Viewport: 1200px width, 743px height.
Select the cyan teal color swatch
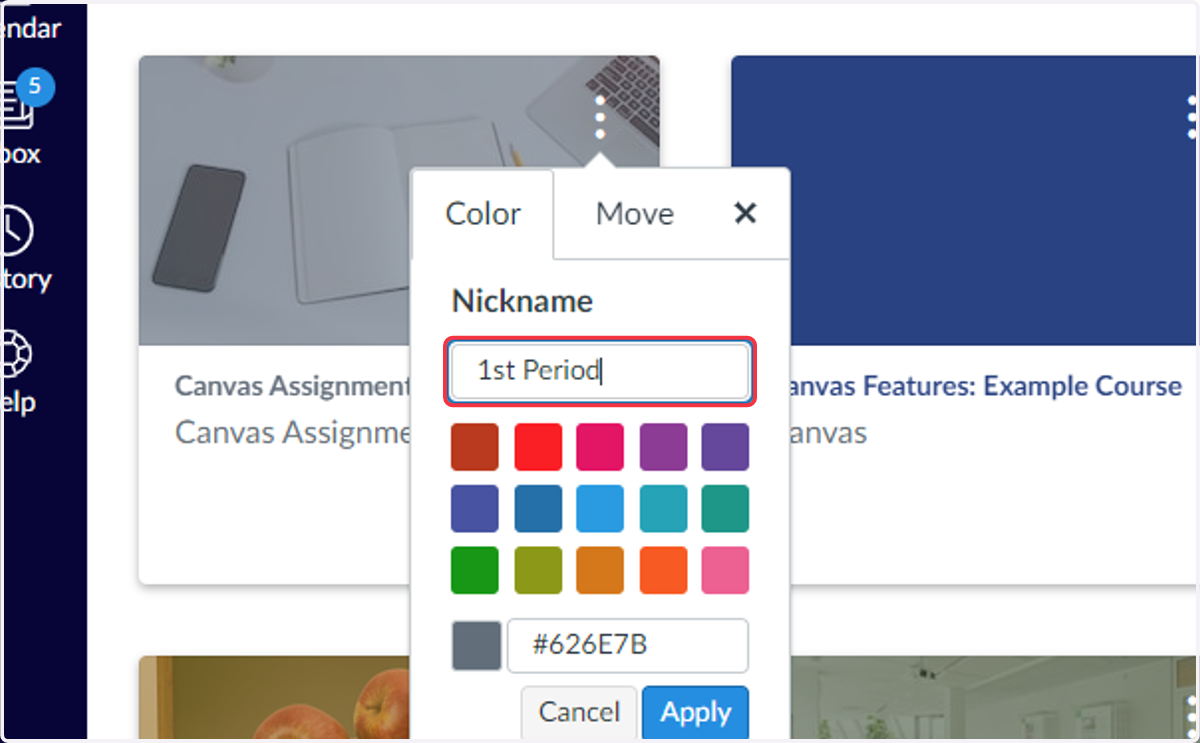click(x=663, y=509)
